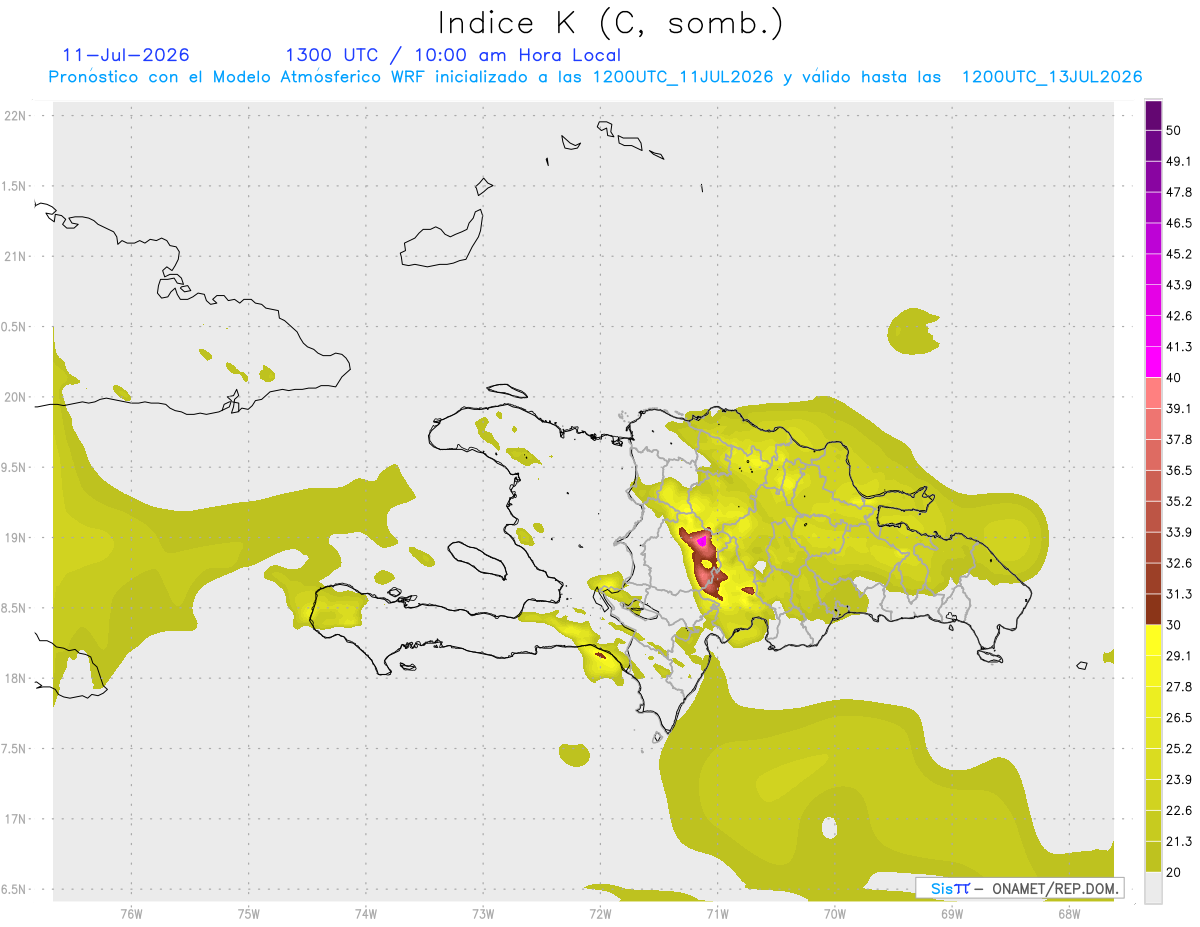This screenshot has width=1200, height=927.
Task: Click the '69W' longitude label
Action: [x=952, y=915]
